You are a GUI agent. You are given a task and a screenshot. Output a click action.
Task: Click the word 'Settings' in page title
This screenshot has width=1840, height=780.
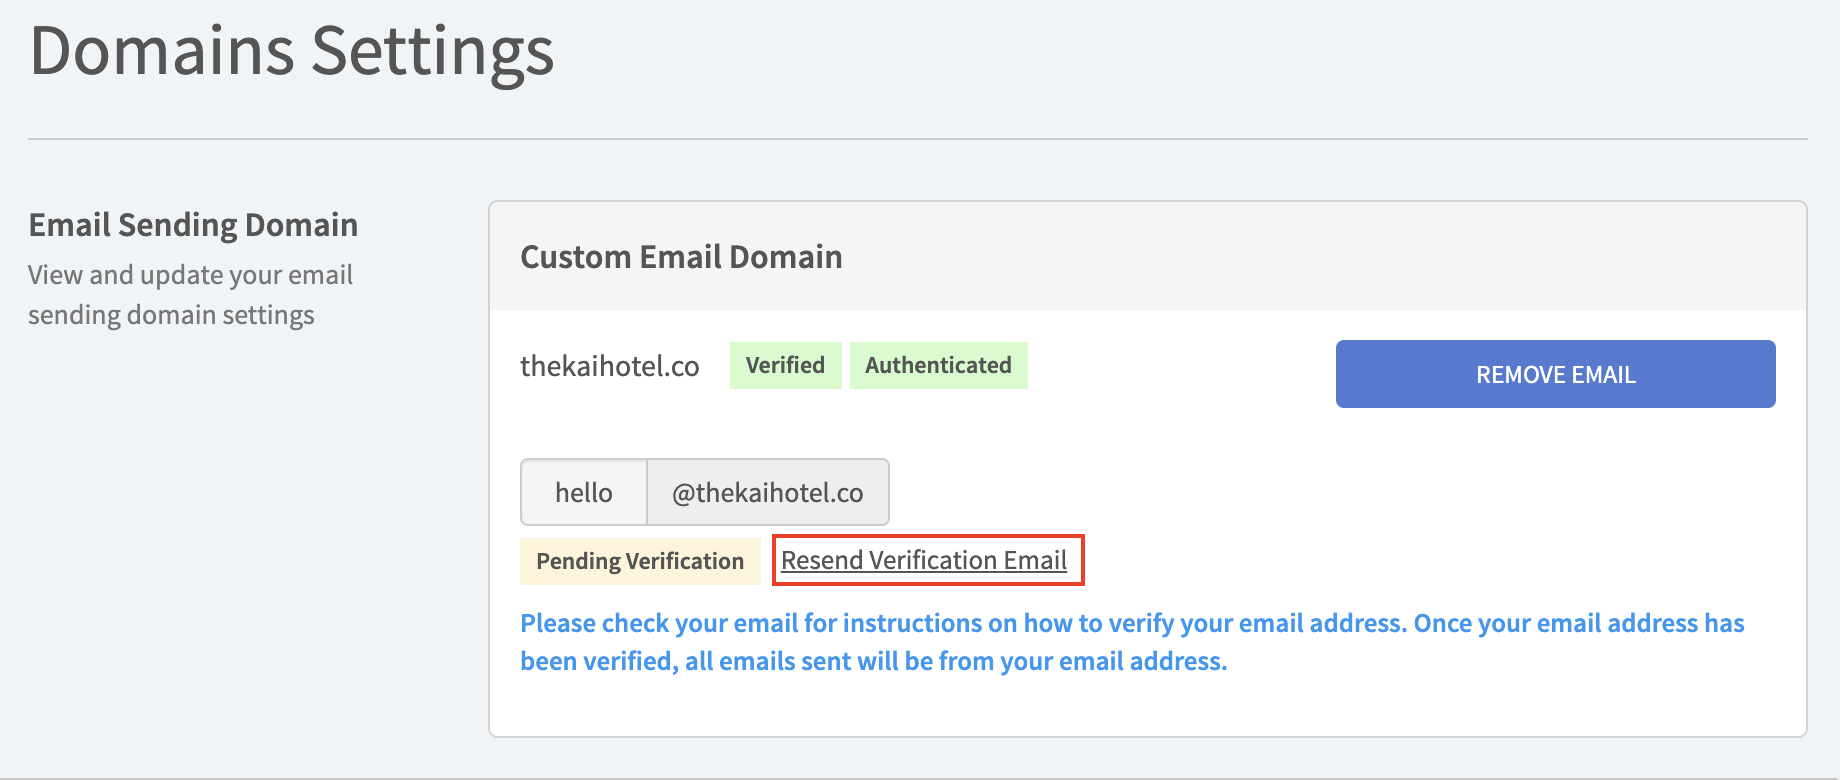[432, 51]
